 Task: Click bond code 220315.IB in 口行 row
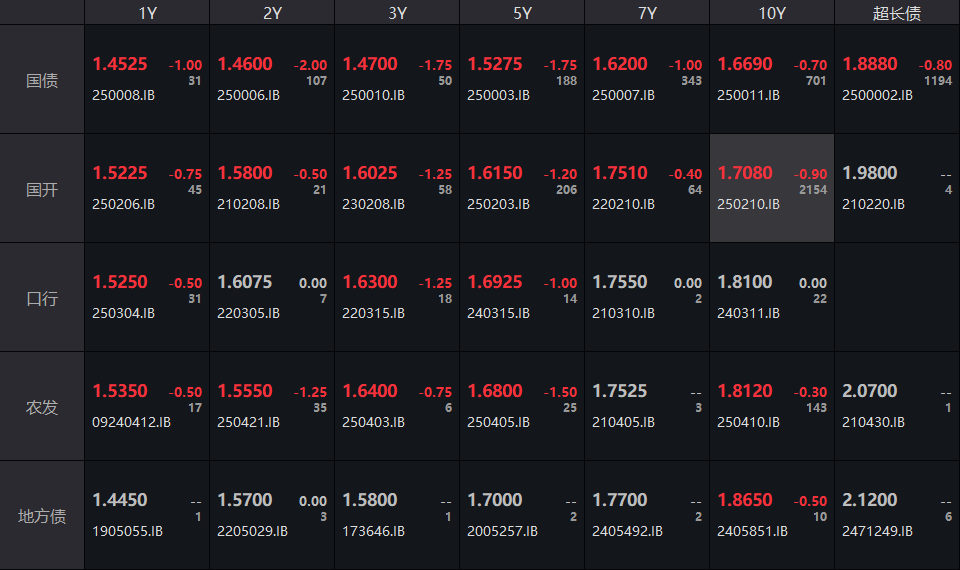coord(373,313)
